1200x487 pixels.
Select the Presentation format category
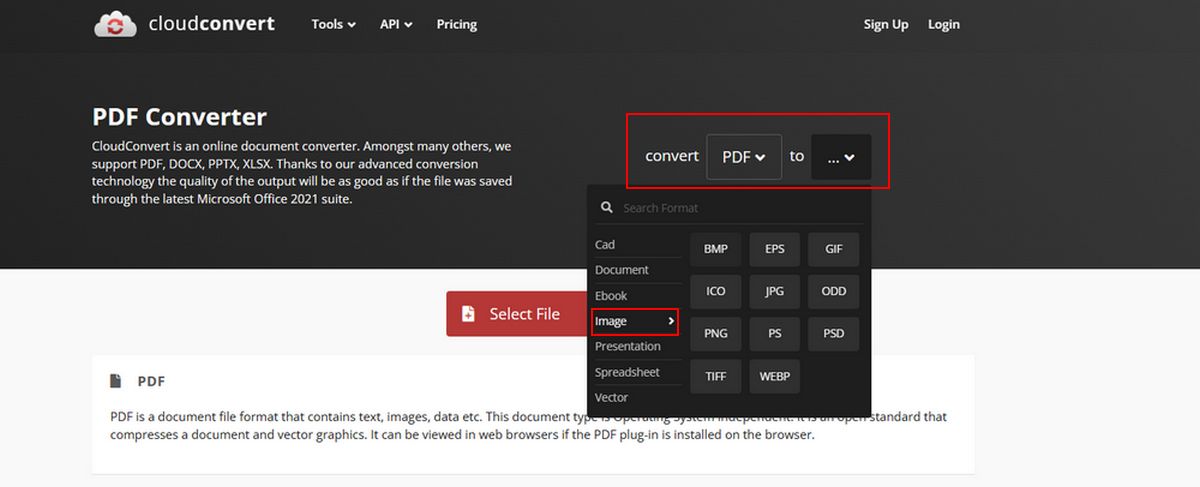638,346
